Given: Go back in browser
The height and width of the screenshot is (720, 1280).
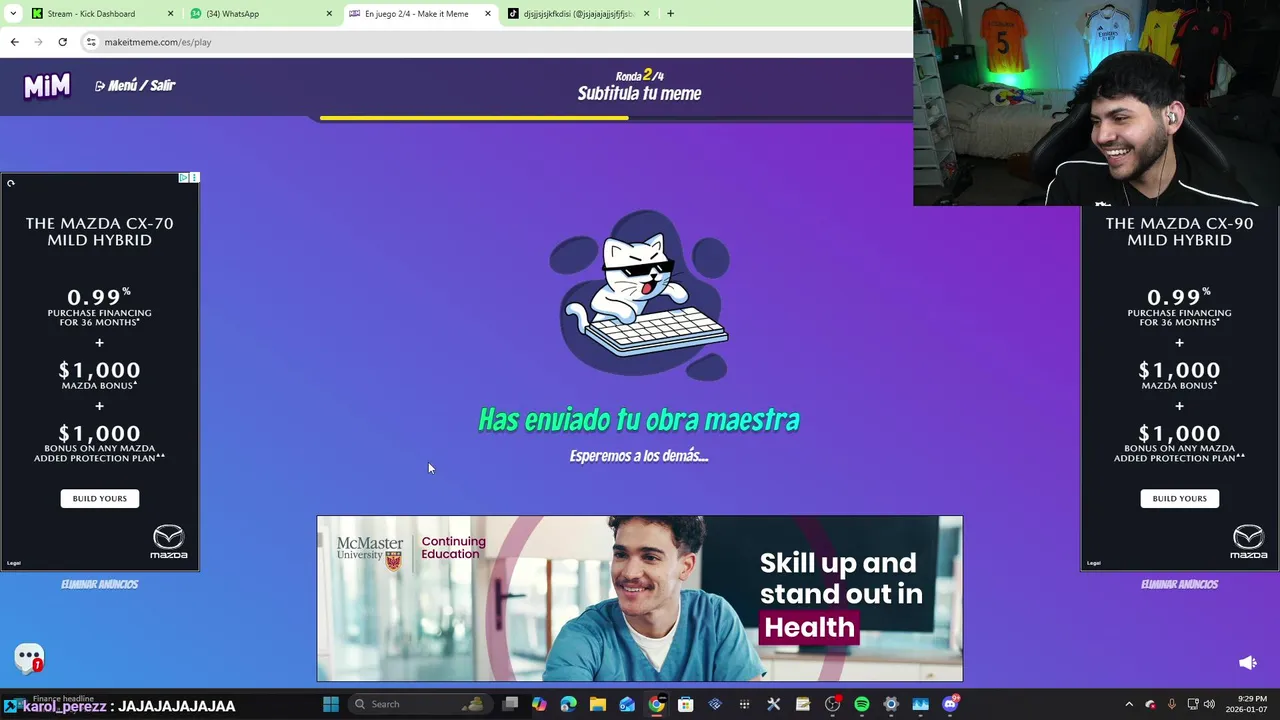Looking at the screenshot, I should pyautogui.click(x=14, y=42).
